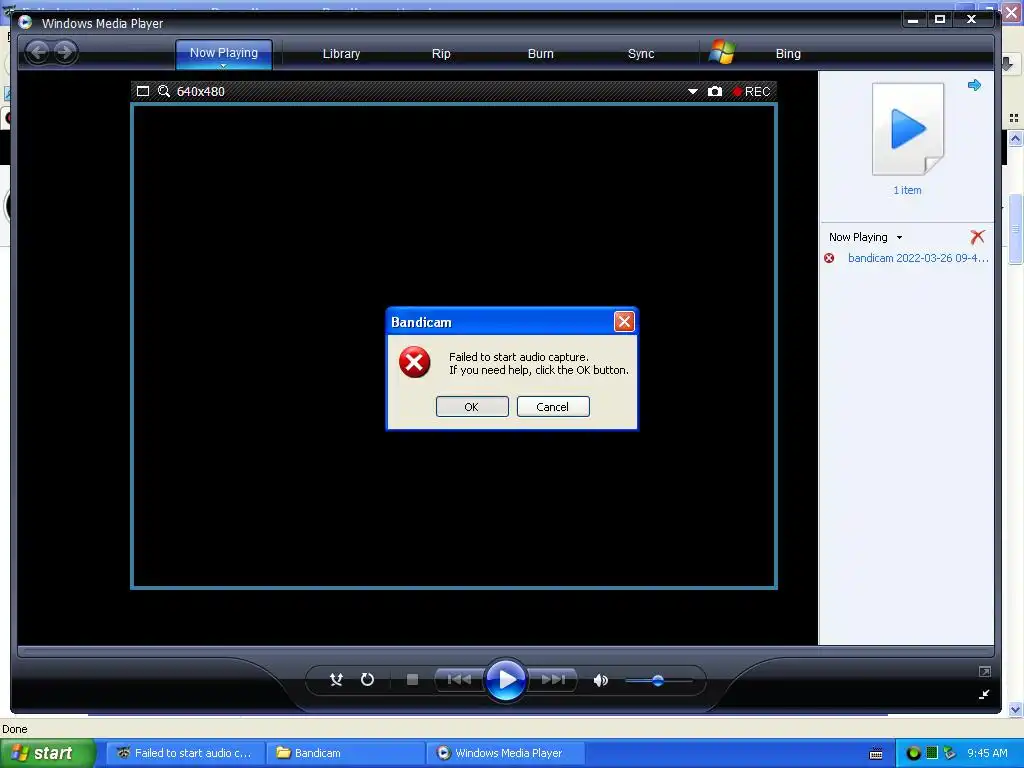Click the background window scrollbar up arrow
This screenshot has height=768, width=1024.
[1015, 138]
